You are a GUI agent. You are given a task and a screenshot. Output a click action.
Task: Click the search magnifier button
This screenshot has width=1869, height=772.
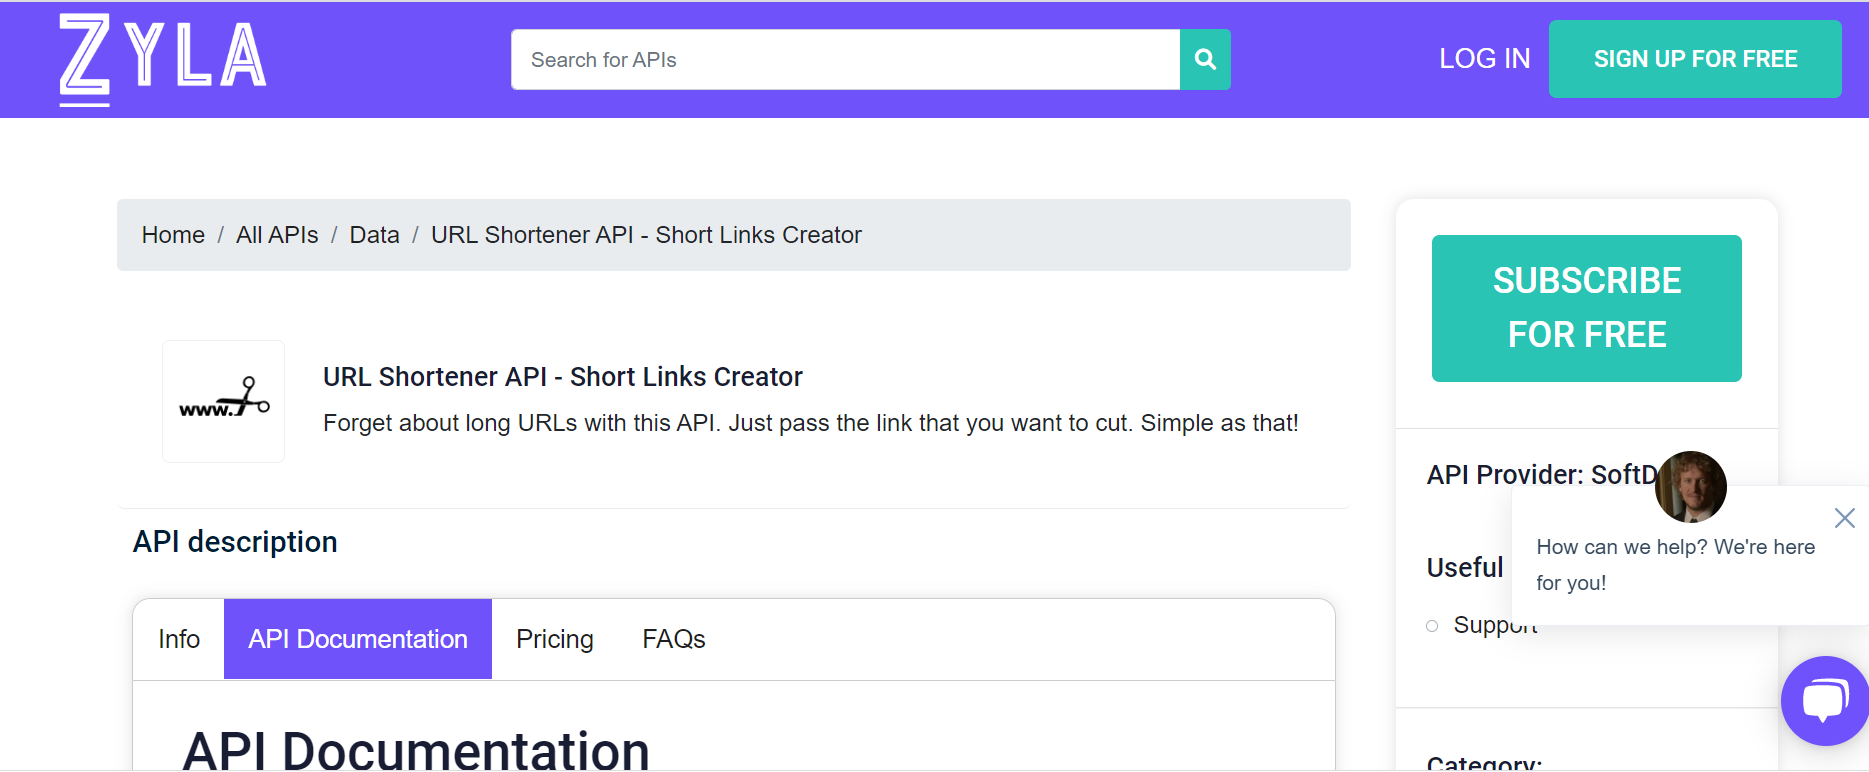click(1205, 60)
